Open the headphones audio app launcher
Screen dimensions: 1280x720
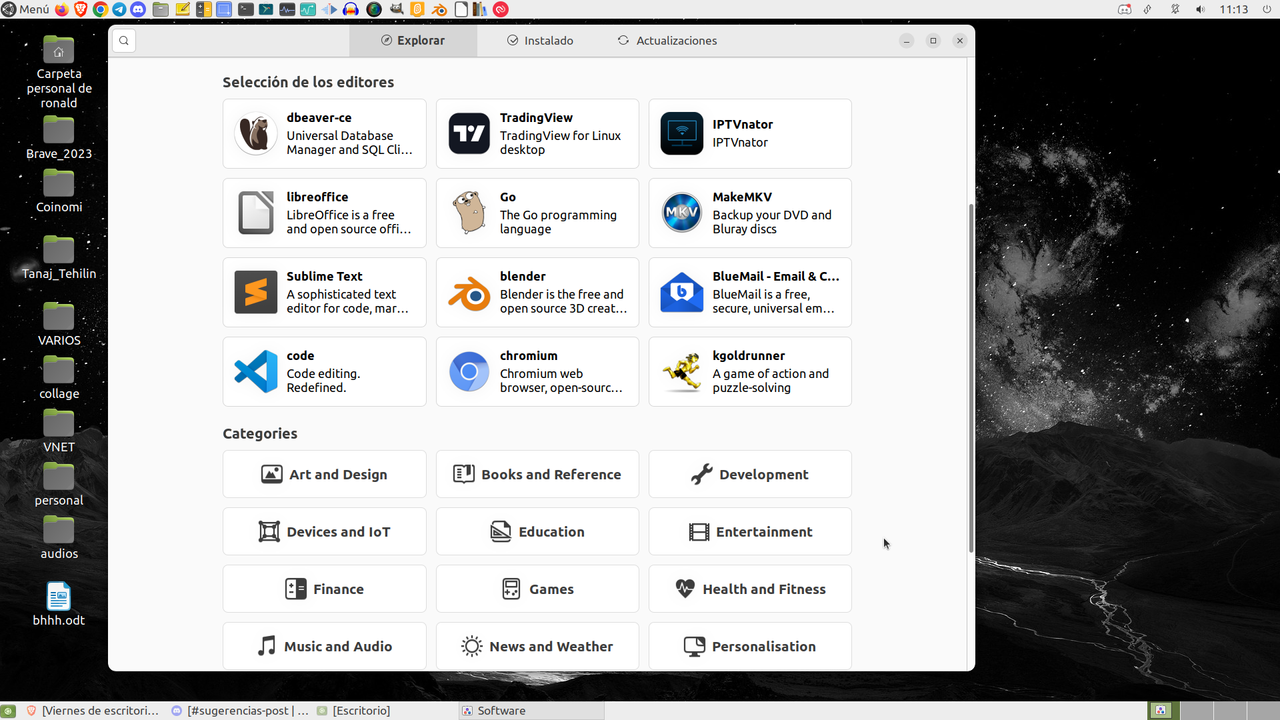click(x=351, y=9)
